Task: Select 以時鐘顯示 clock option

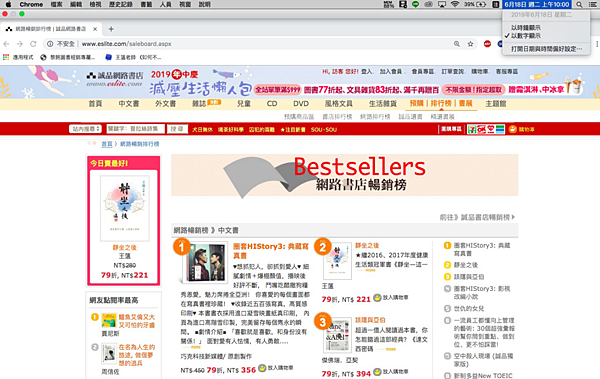Action: tap(526, 28)
